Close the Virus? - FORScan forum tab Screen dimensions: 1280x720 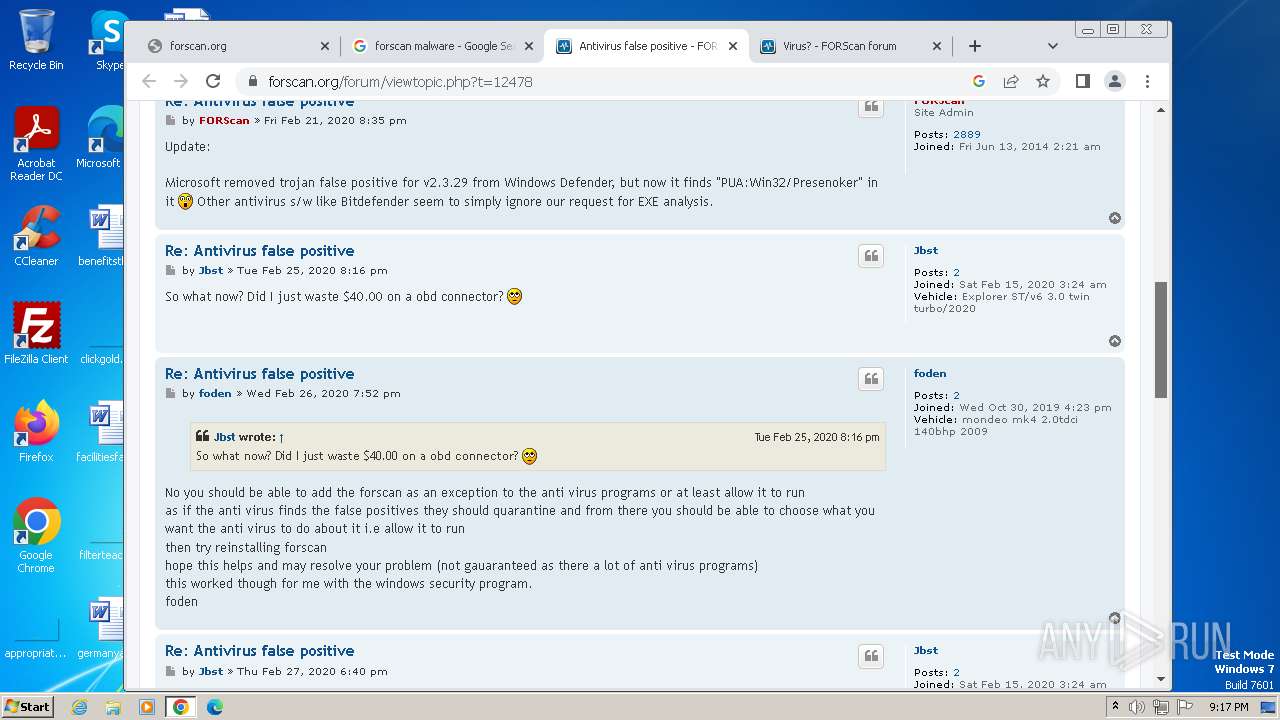click(x=937, y=46)
